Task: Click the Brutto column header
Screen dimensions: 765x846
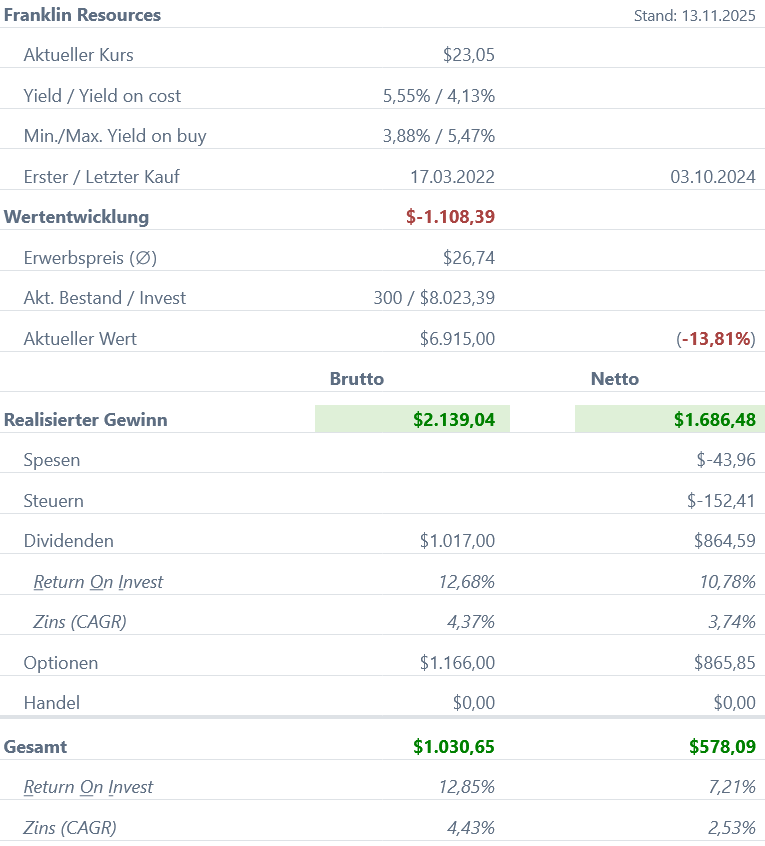Action: point(357,379)
